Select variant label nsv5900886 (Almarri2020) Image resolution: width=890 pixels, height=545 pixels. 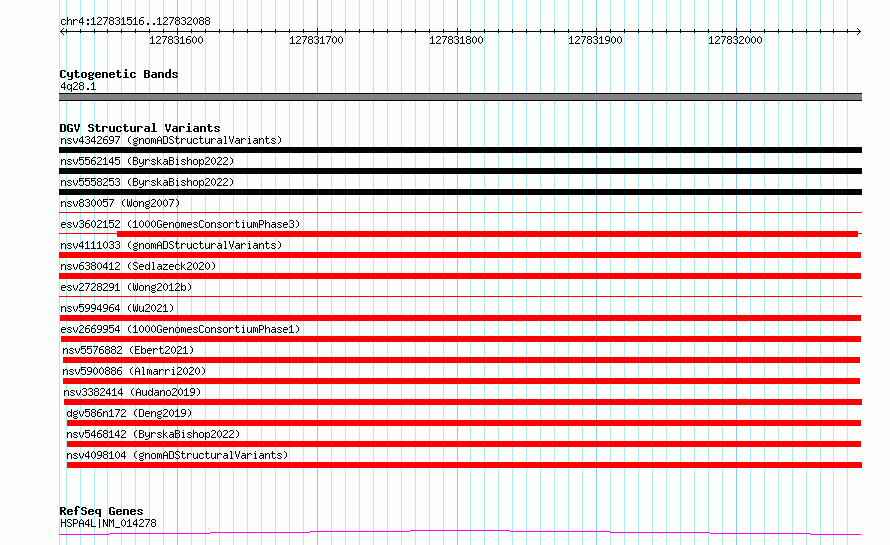click(134, 371)
